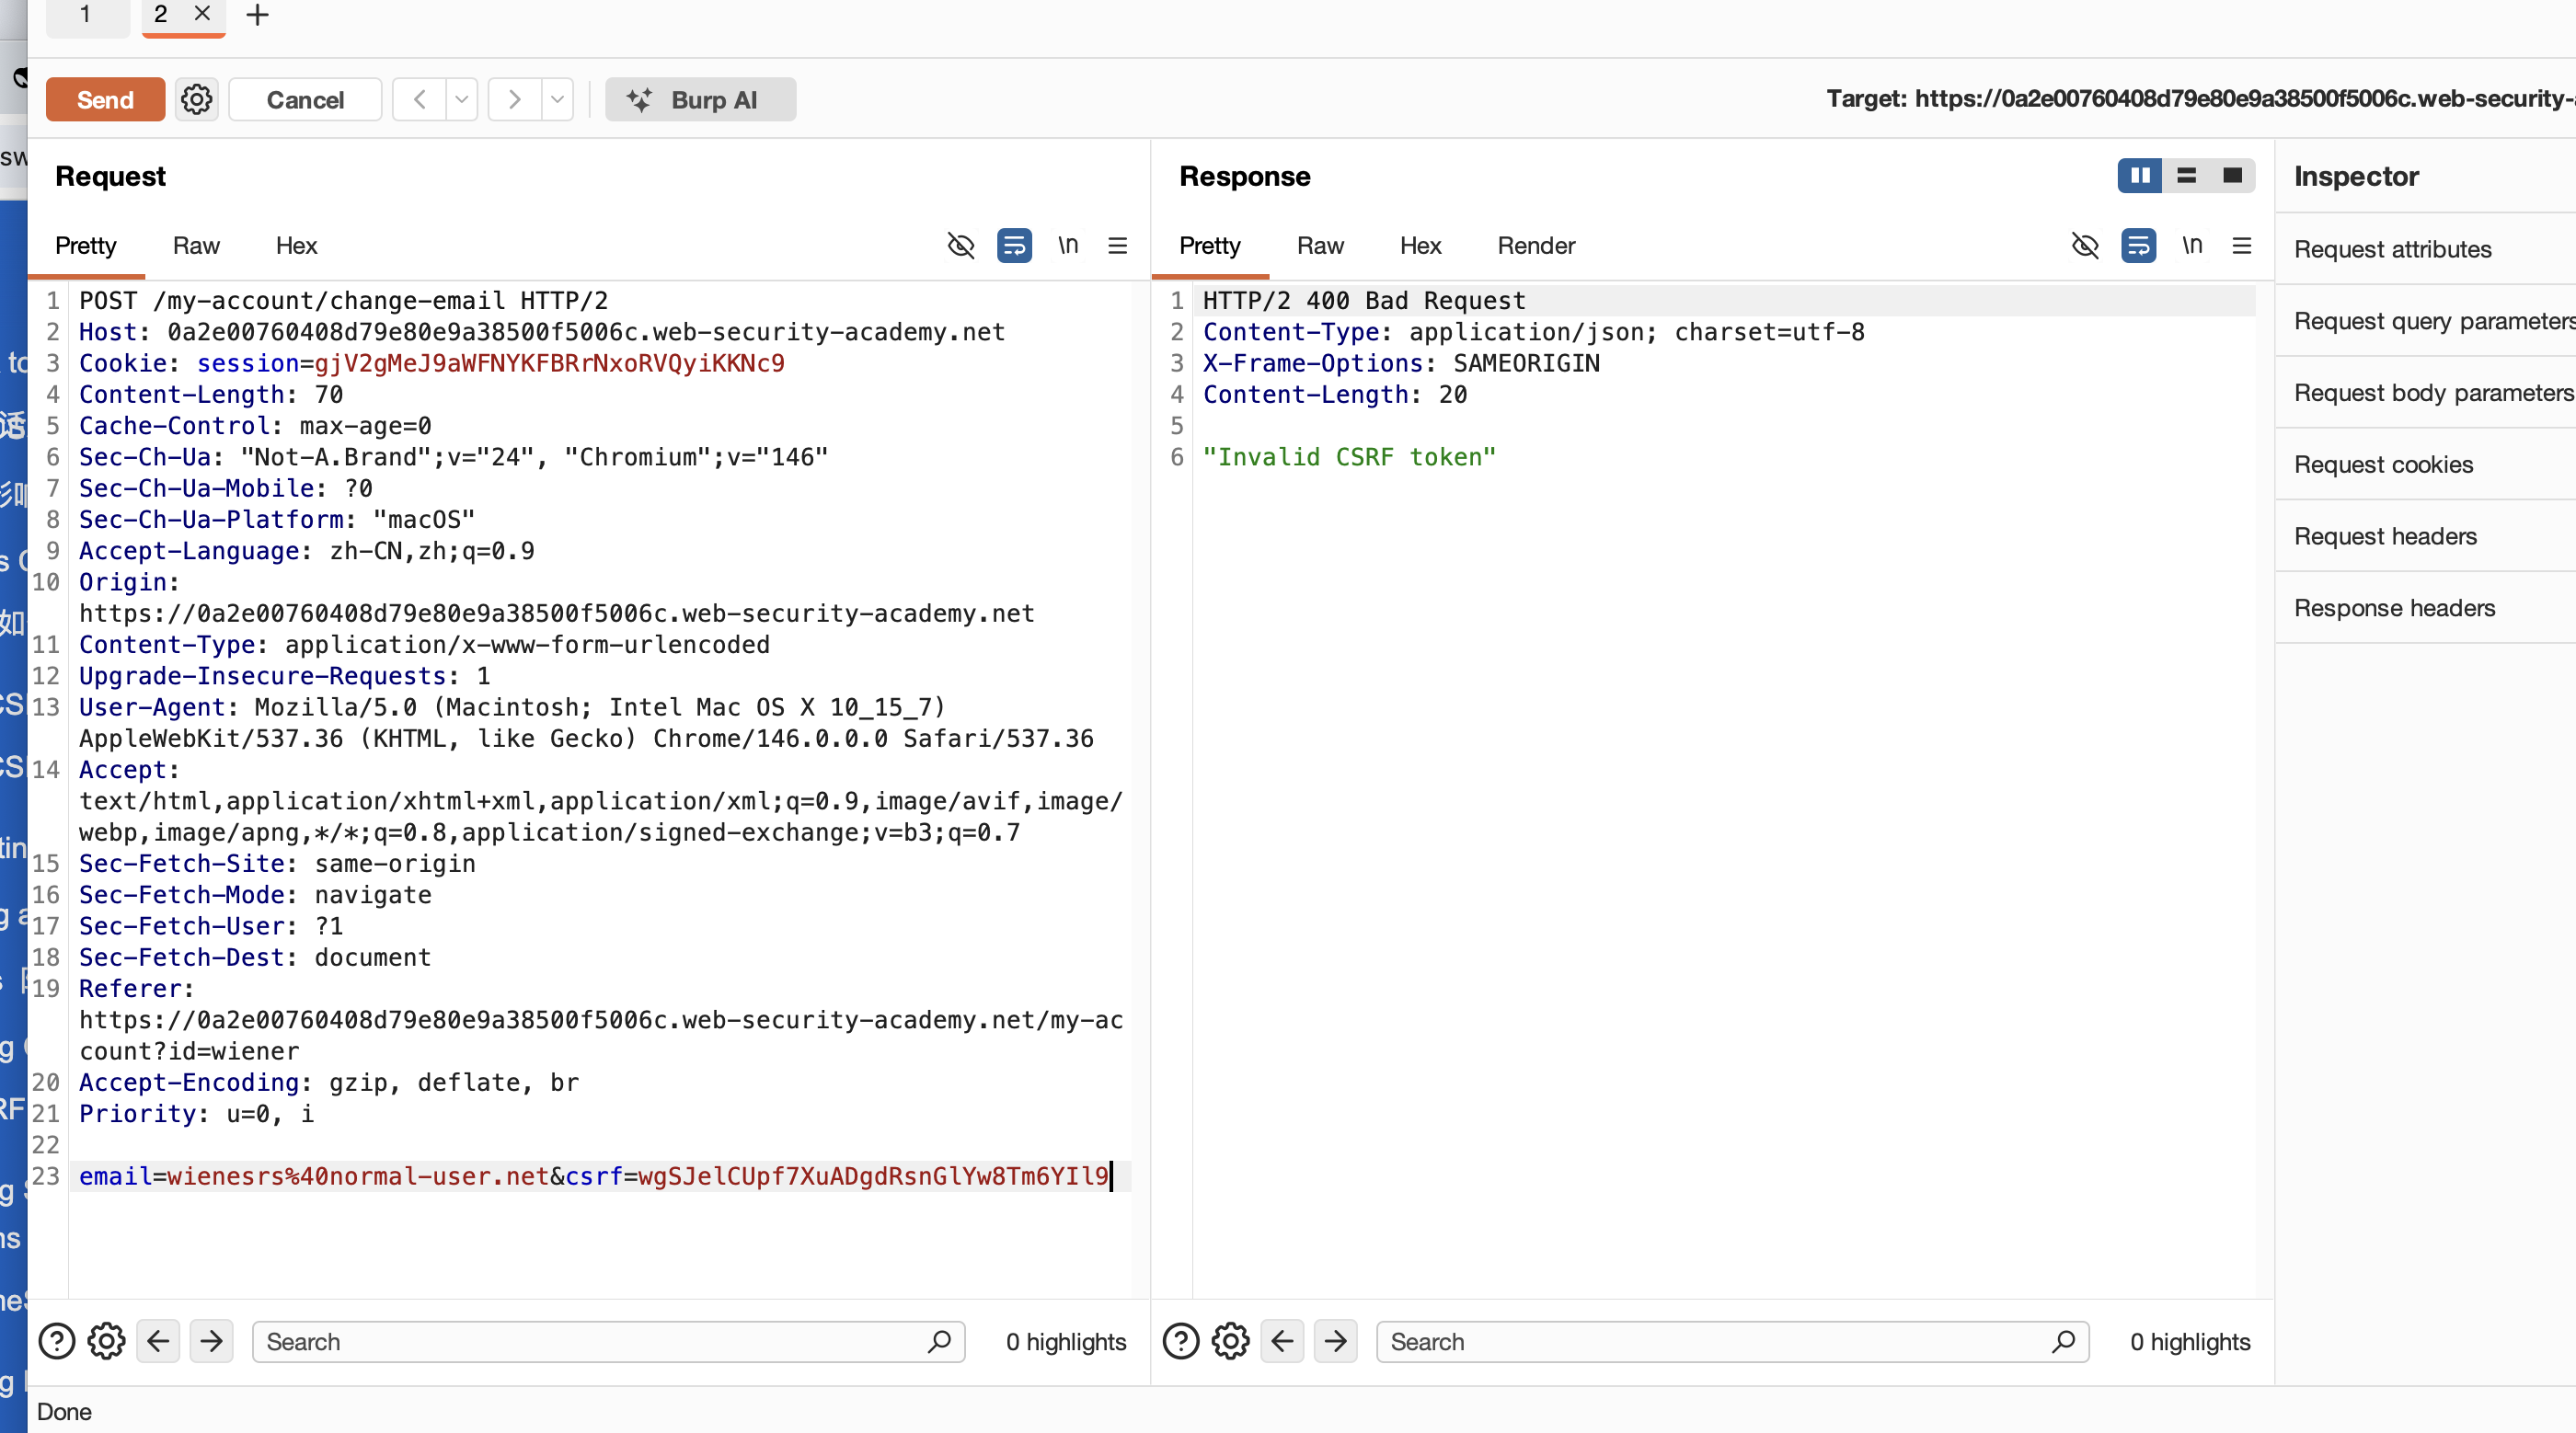The width and height of the screenshot is (2576, 1433).
Task: Click the Burp AI button
Action: point(700,99)
